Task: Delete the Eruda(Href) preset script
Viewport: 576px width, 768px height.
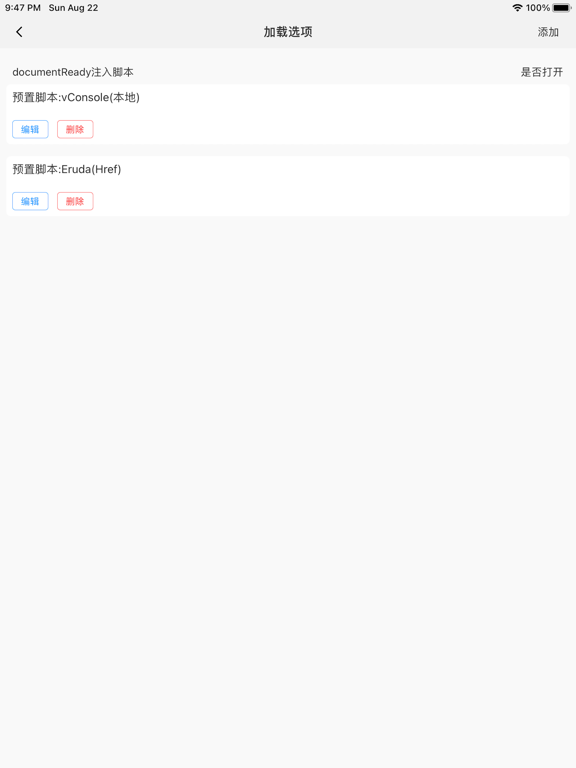Action: click(75, 201)
